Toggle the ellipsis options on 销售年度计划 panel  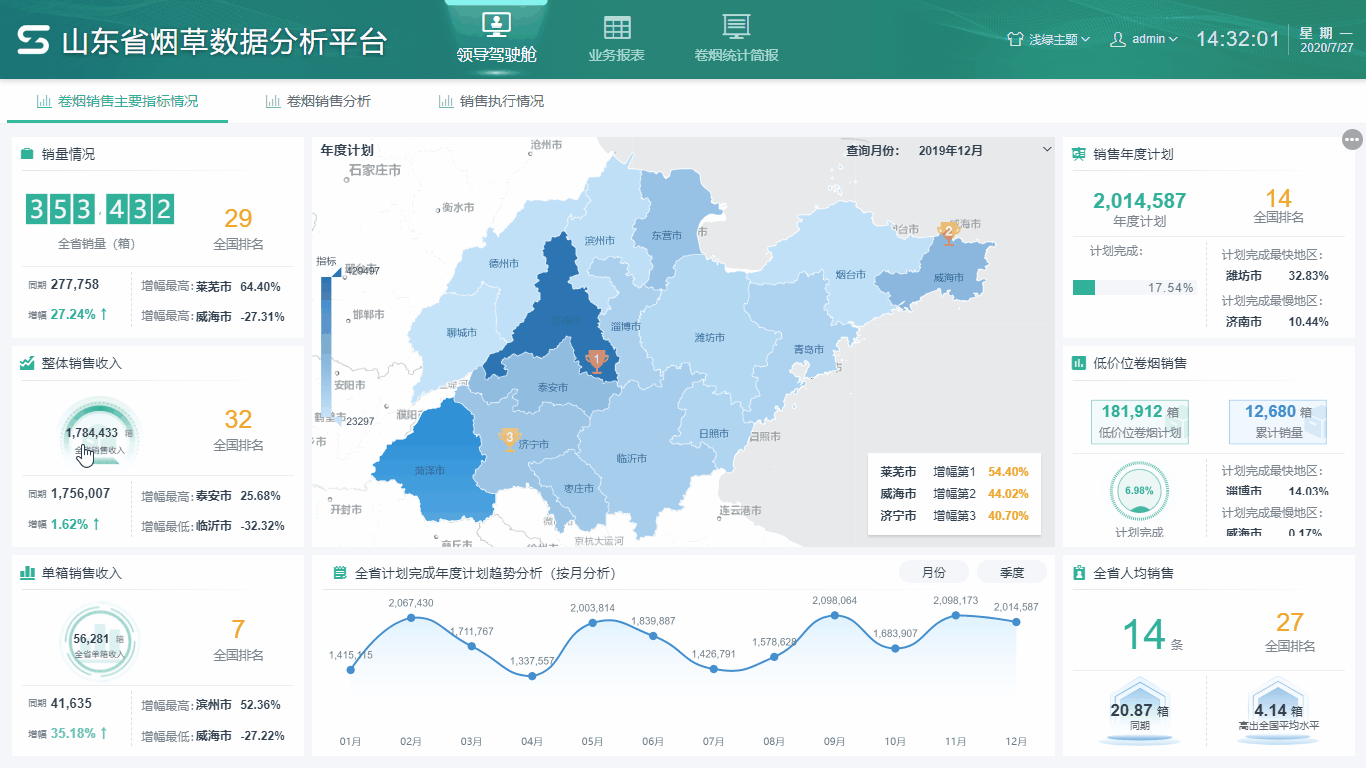click(x=1352, y=139)
